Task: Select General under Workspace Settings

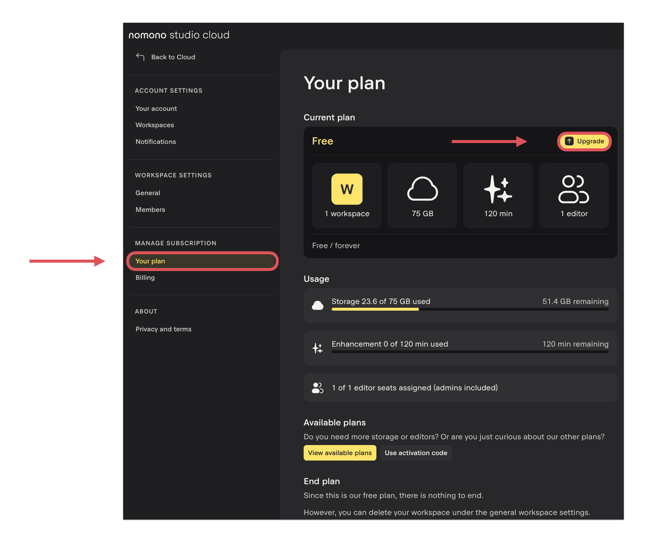Action: tap(148, 193)
